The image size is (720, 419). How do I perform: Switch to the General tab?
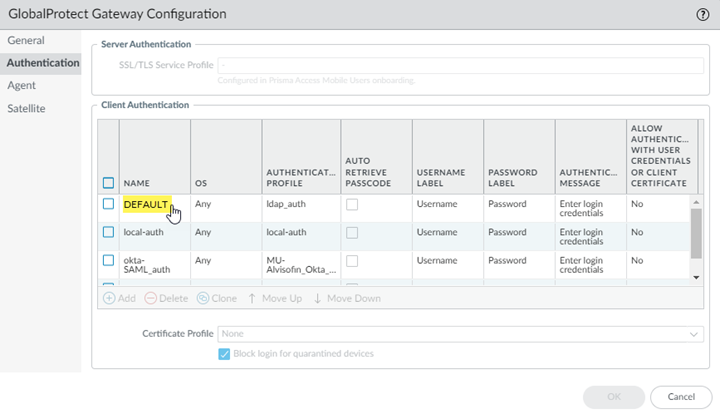pos(25,40)
